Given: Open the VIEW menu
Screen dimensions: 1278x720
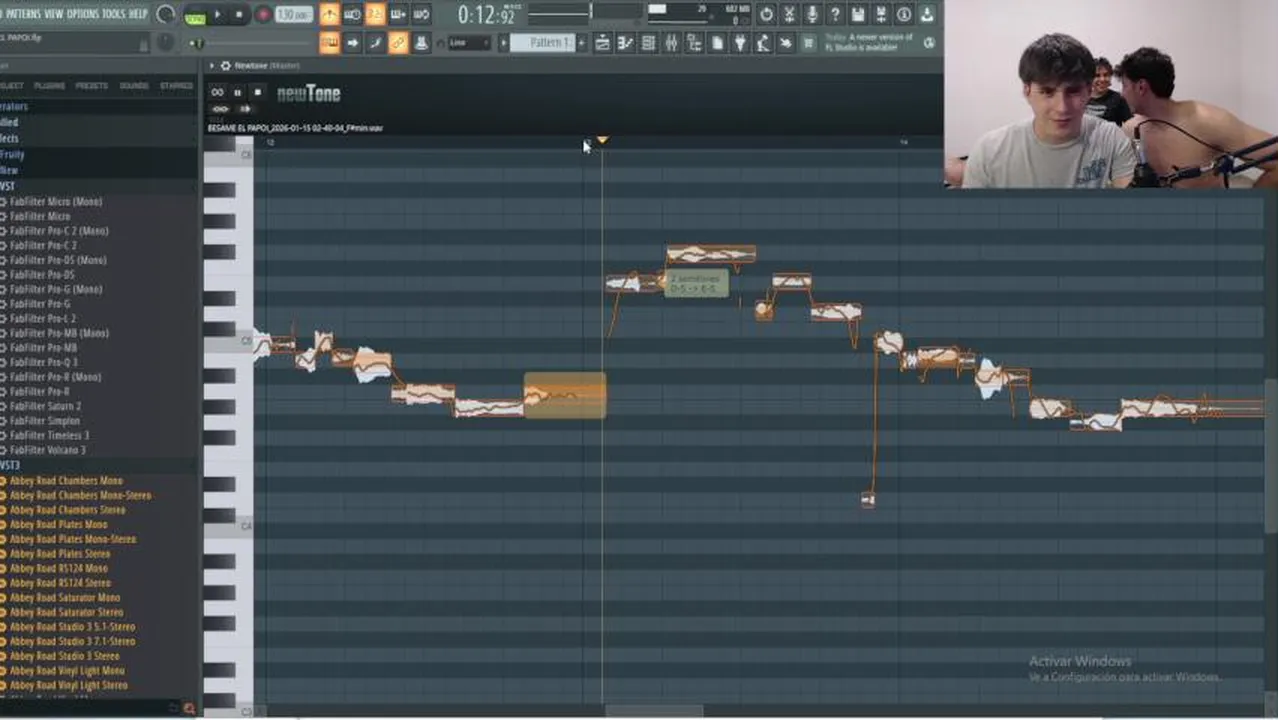Looking at the screenshot, I should [x=54, y=14].
